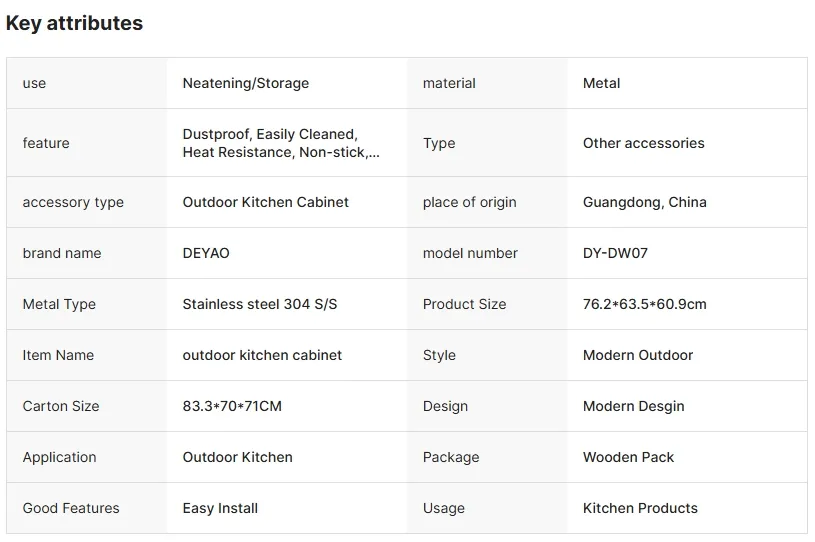Click the 83.3*70*71CM carton size value
Viewport: 815px width, 542px height.
(232, 406)
